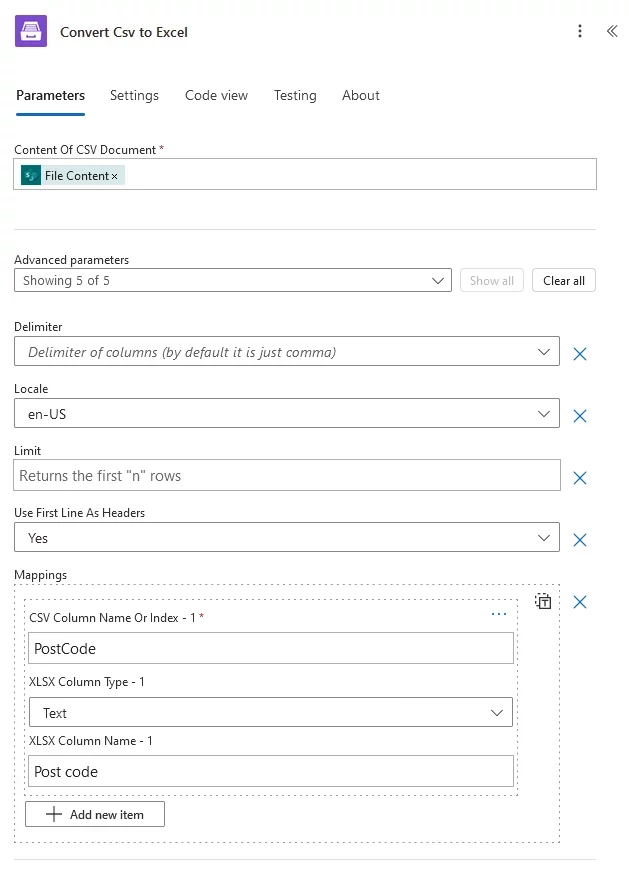Click the Convert Csv to Excel title

(124, 32)
